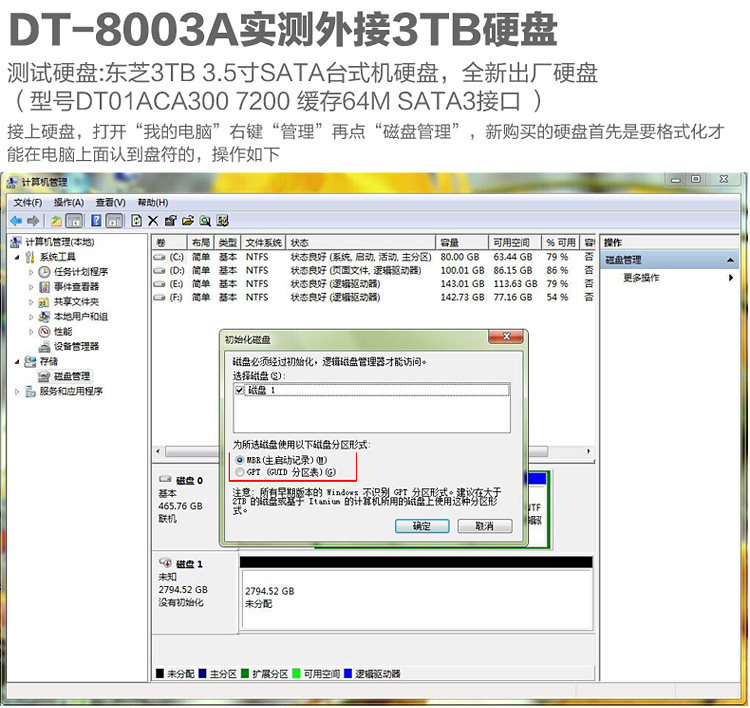Image resolution: width=750 pixels, height=708 pixels.
Task: Click the 任务计划程序 clock icon
Action: [x=44, y=272]
